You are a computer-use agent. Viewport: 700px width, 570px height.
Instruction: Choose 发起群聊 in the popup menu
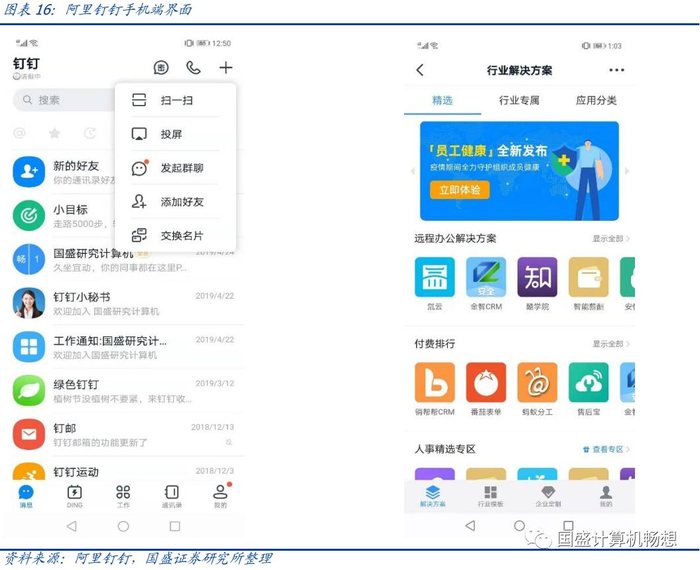(175, 168)
